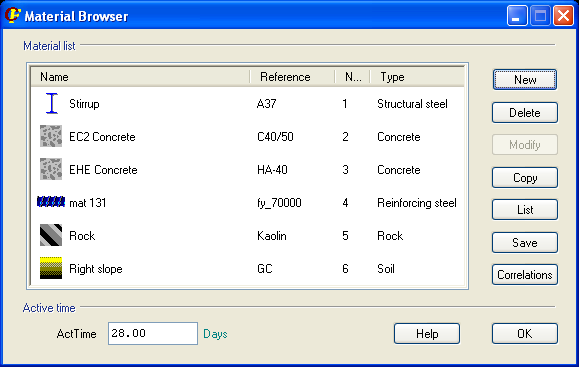Screen dimensions: 579x367
Task: Open the material List report
Action: (x=525, y=210)
